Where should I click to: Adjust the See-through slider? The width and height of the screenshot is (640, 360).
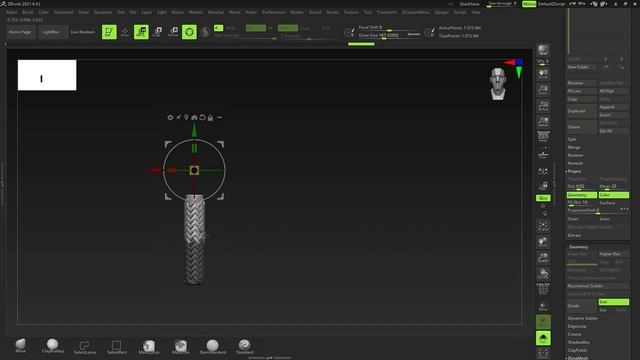pos(503,4)
